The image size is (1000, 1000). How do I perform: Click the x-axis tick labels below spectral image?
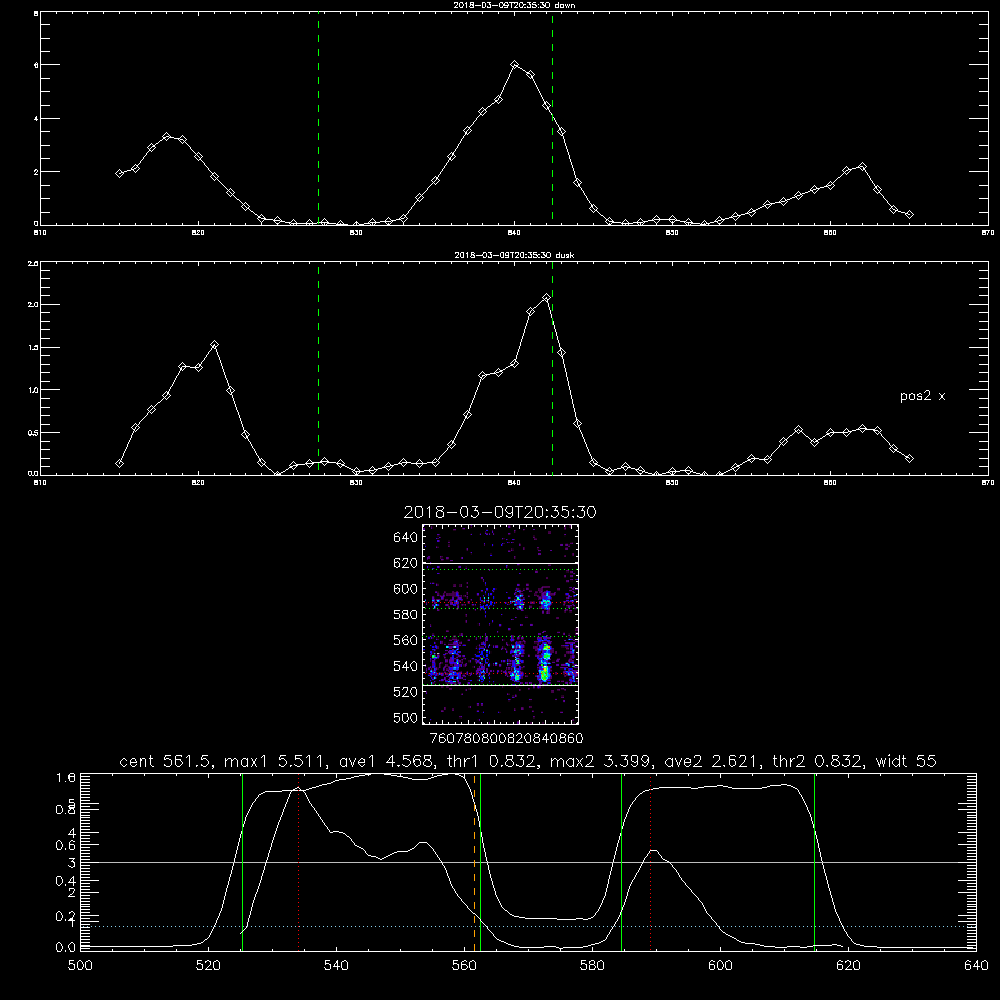507,739
